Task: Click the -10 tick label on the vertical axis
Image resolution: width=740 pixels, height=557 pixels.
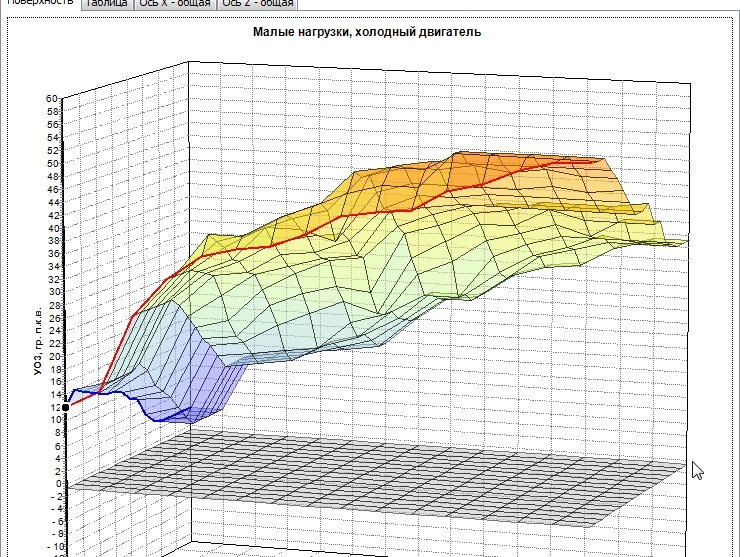Action: coord(50,547)
